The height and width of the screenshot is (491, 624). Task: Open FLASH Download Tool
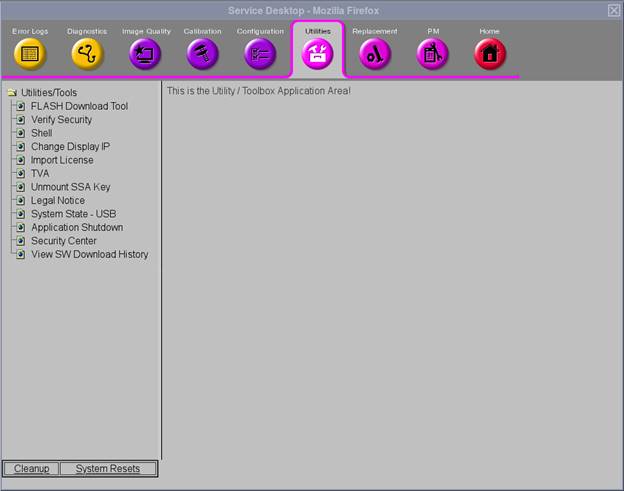coord(79,106)
